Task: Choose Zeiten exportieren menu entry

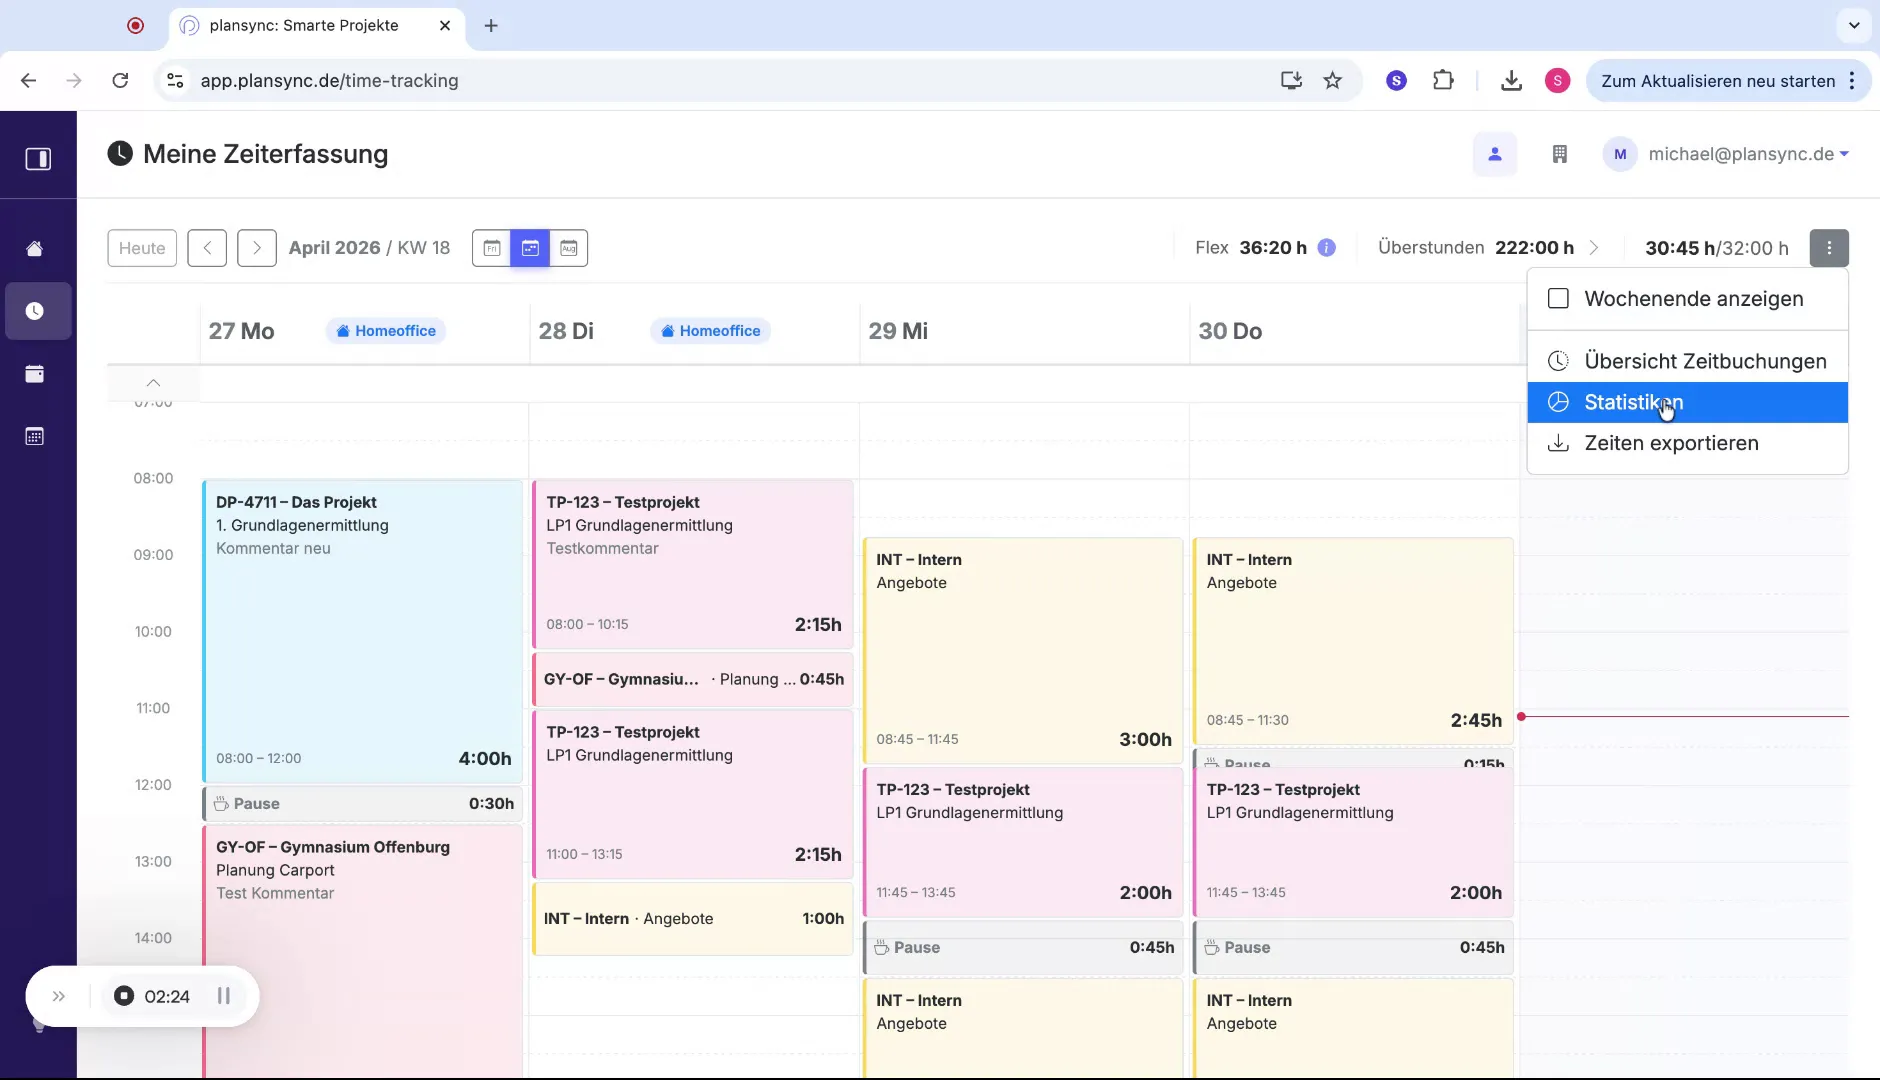Action: (1688, 443)
